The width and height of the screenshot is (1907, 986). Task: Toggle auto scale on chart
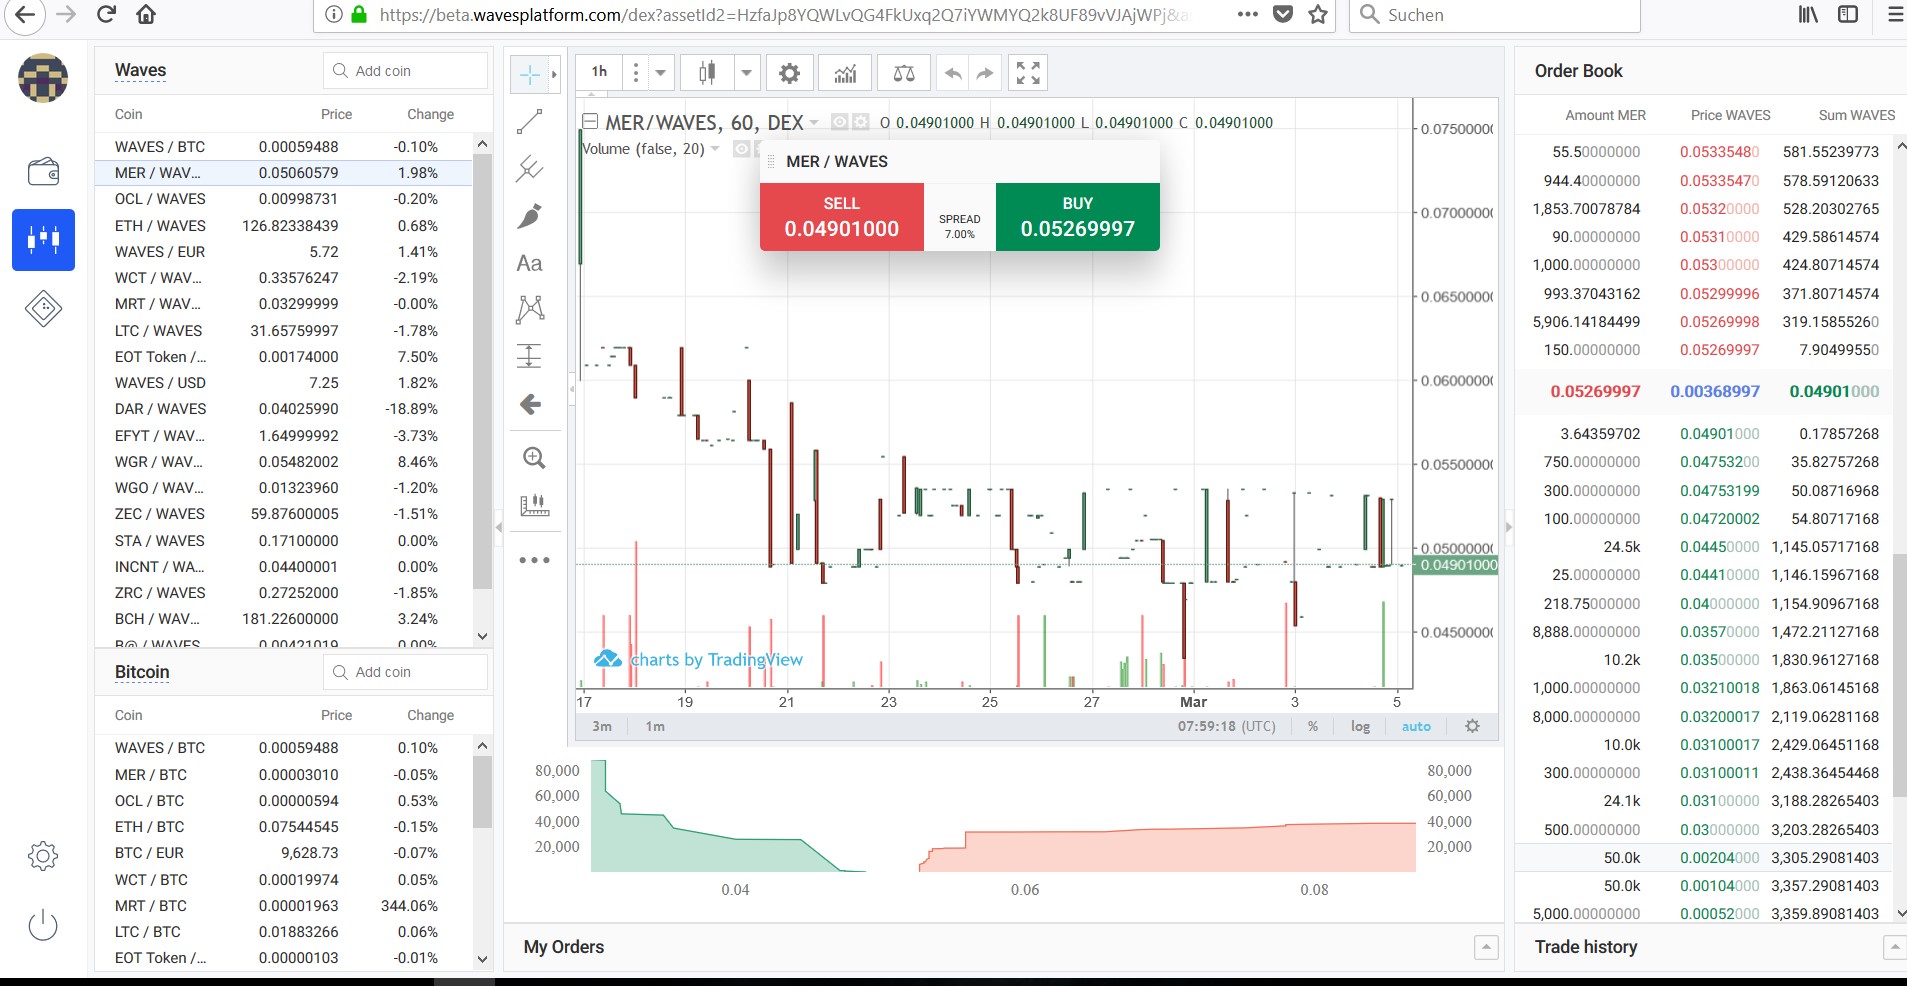tap(1416, 726)
